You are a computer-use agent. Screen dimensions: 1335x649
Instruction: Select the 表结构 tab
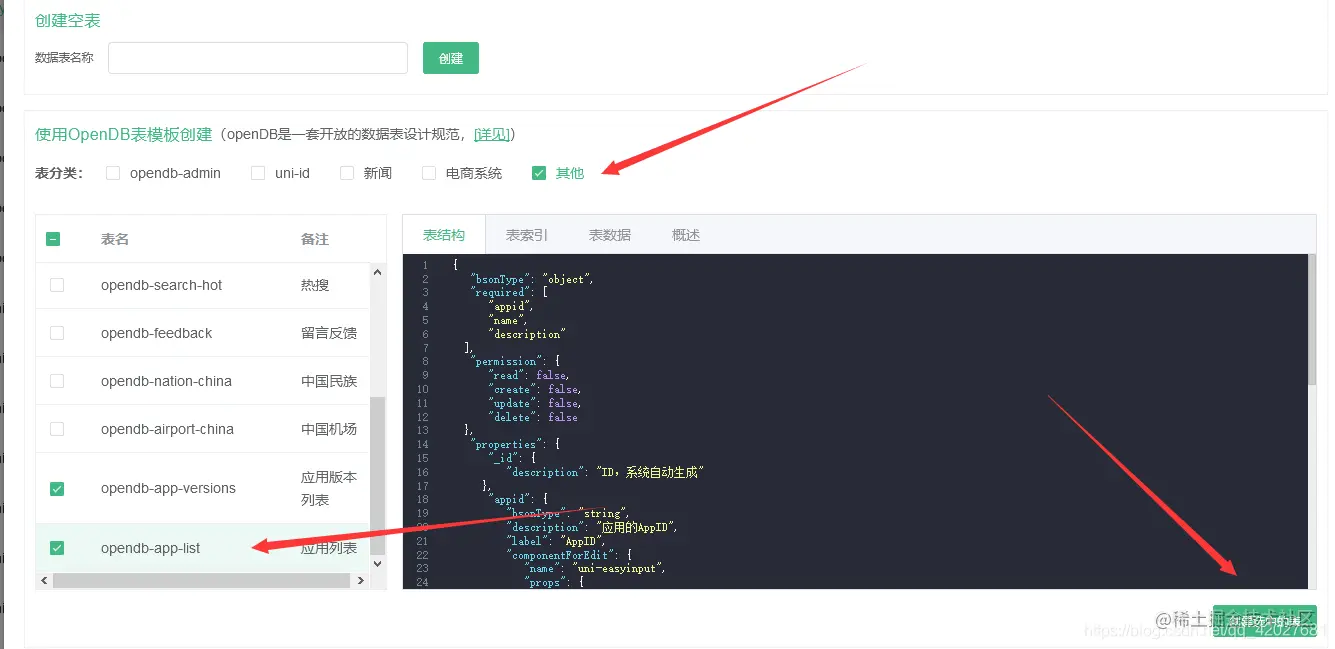pyautogui.click(x=443, y=234)
